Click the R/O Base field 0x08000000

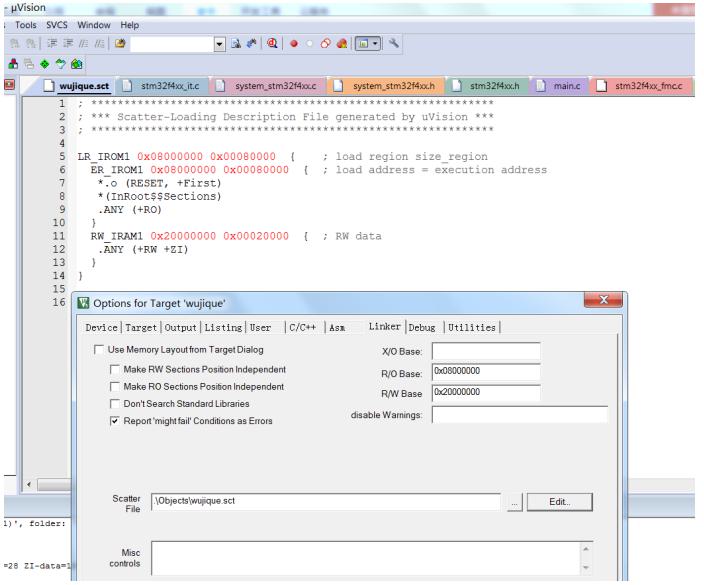pos(486,372)
